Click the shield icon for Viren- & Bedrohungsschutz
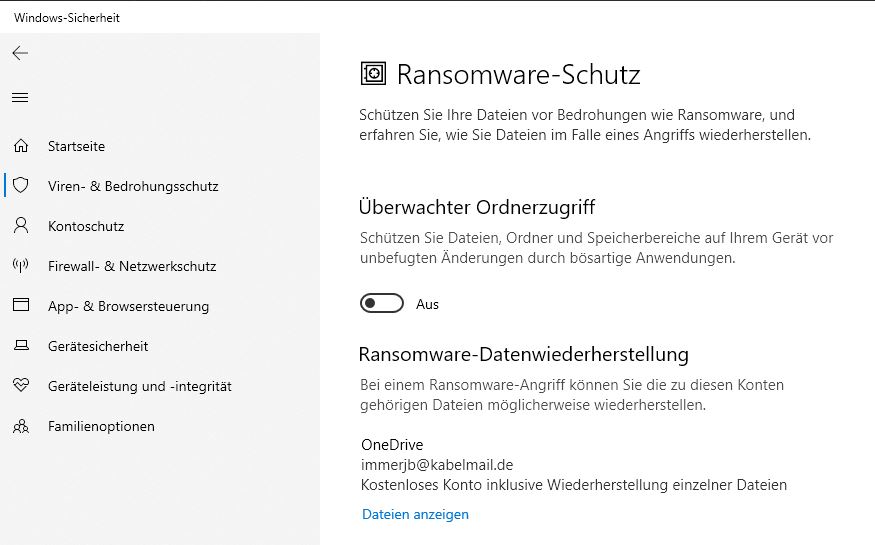Viewport: 875px width, 545px height. pos(21,185)
